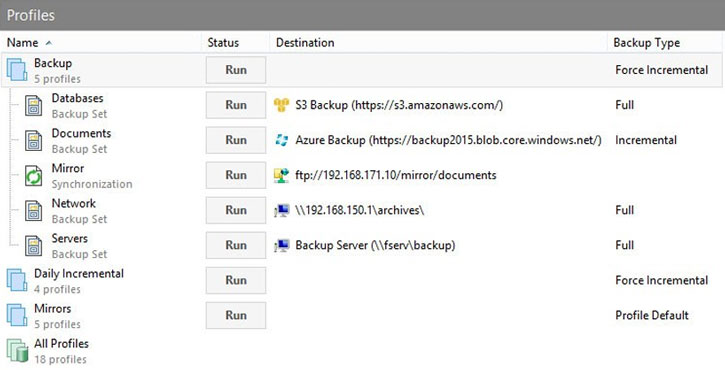The height and width of the screenshot is (370, 725).
Task: Sort by the Backup Type column header
Action: (x=646, y=43)
